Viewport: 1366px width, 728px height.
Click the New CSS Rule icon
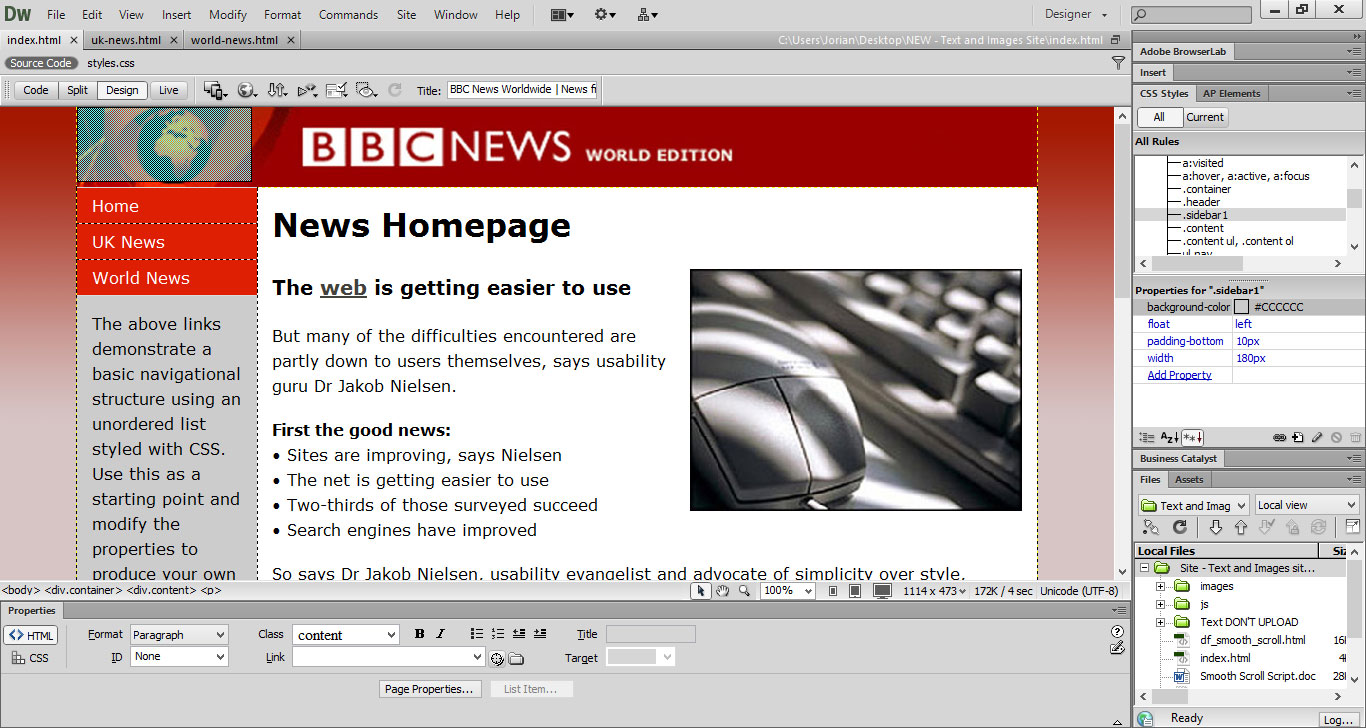tap(1298, 438)
